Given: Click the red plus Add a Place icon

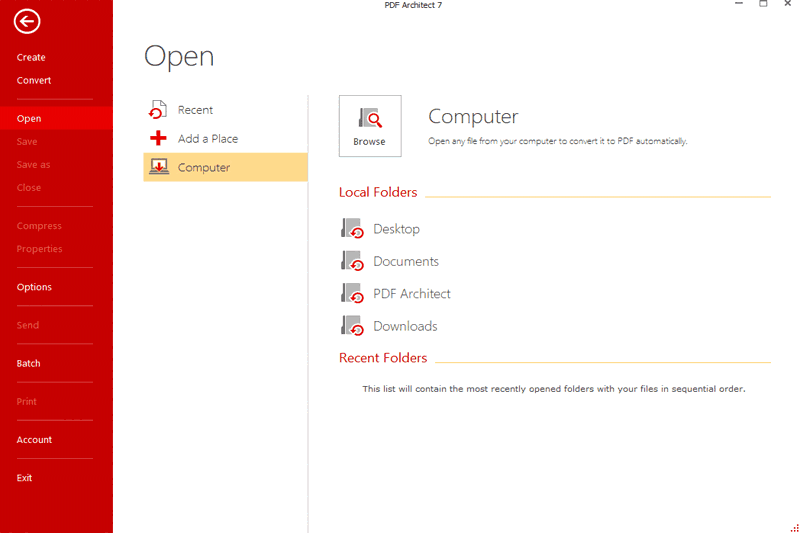Looking at the screenshot, I should click(158, 139).
